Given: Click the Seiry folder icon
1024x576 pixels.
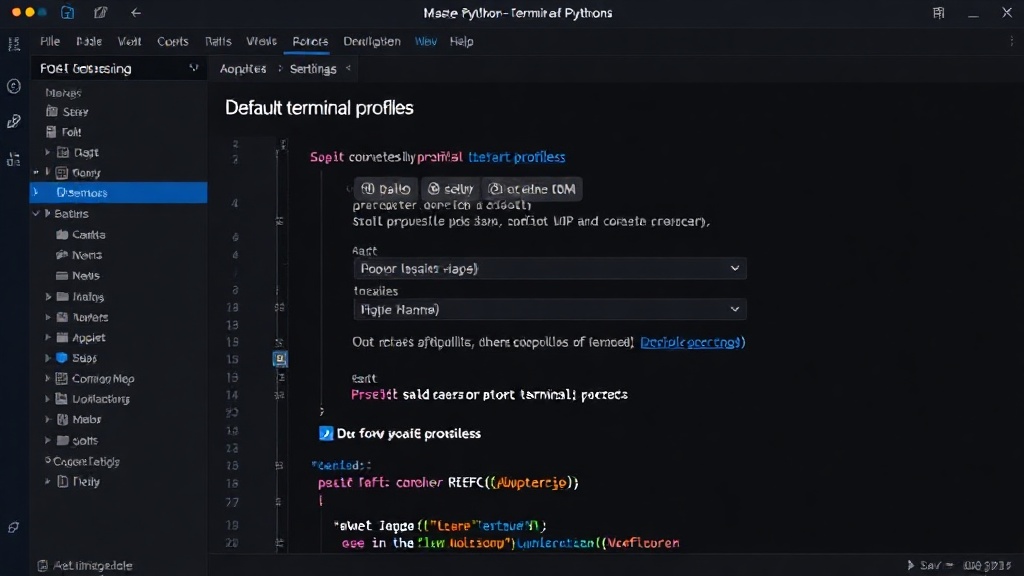Looking at the screenshot, I should point(52,112).
